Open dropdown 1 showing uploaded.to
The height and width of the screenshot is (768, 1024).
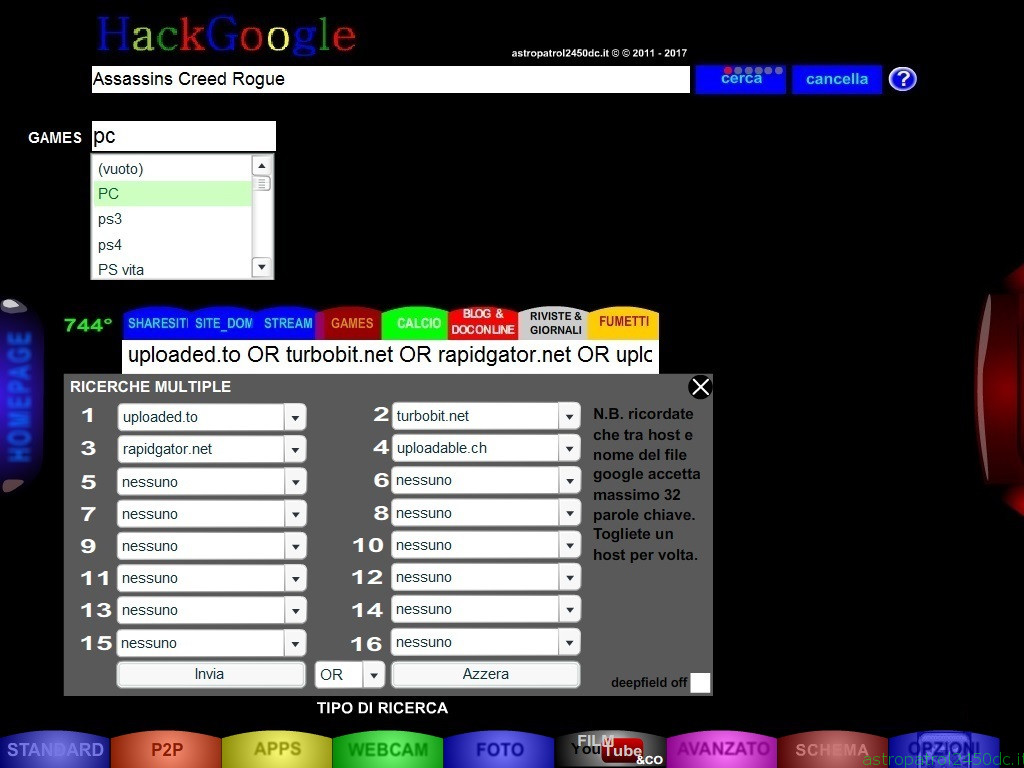coord(212,417)
